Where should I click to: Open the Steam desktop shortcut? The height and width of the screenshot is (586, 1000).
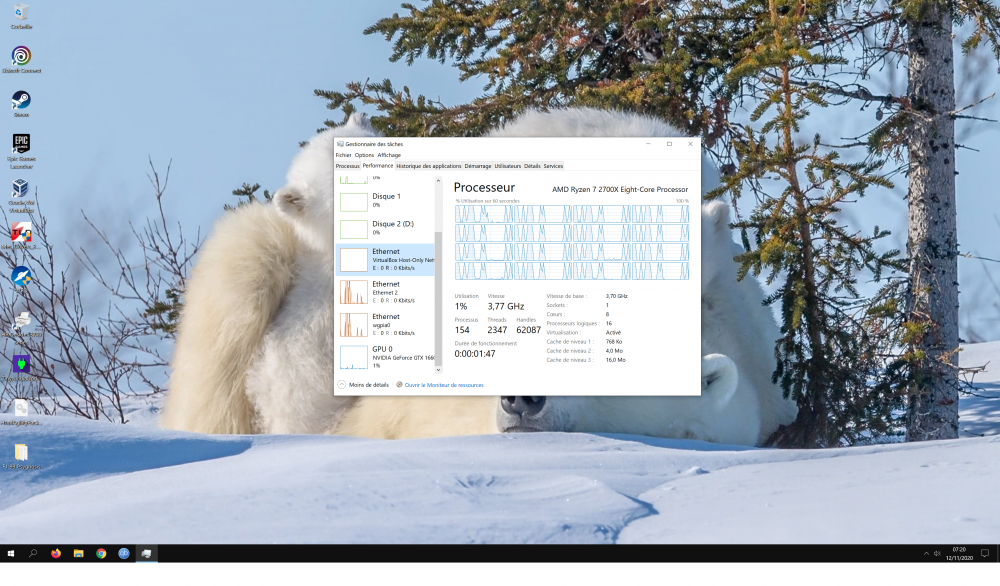coord(21,103)
